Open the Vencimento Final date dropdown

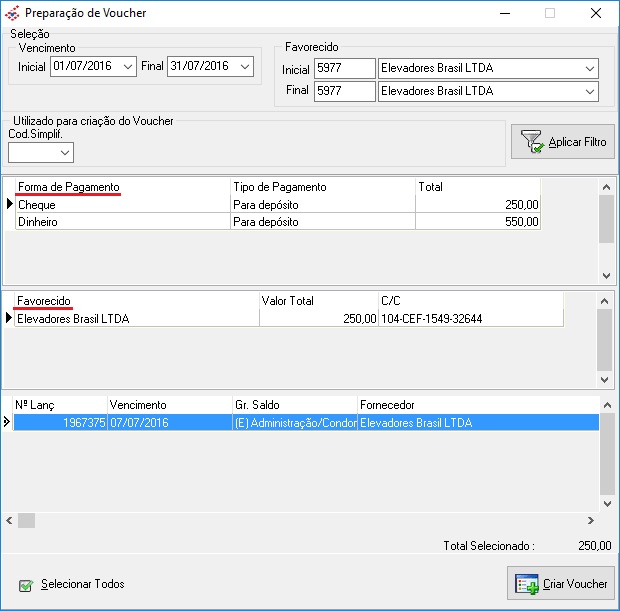point(245,67)
